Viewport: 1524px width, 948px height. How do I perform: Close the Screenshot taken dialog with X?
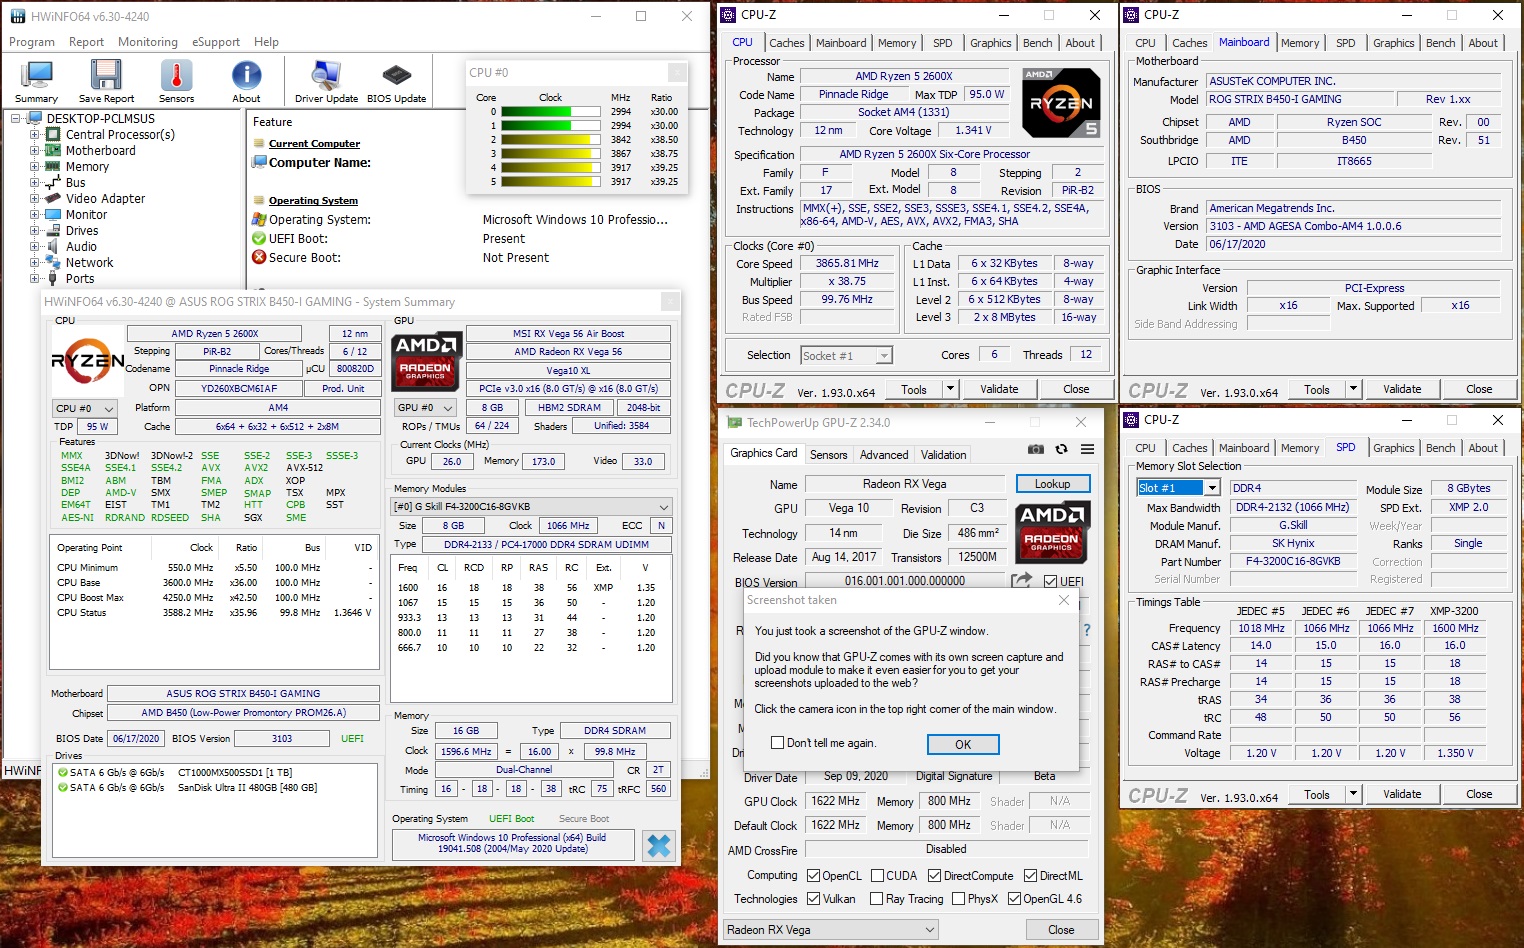click(1064, 600)
